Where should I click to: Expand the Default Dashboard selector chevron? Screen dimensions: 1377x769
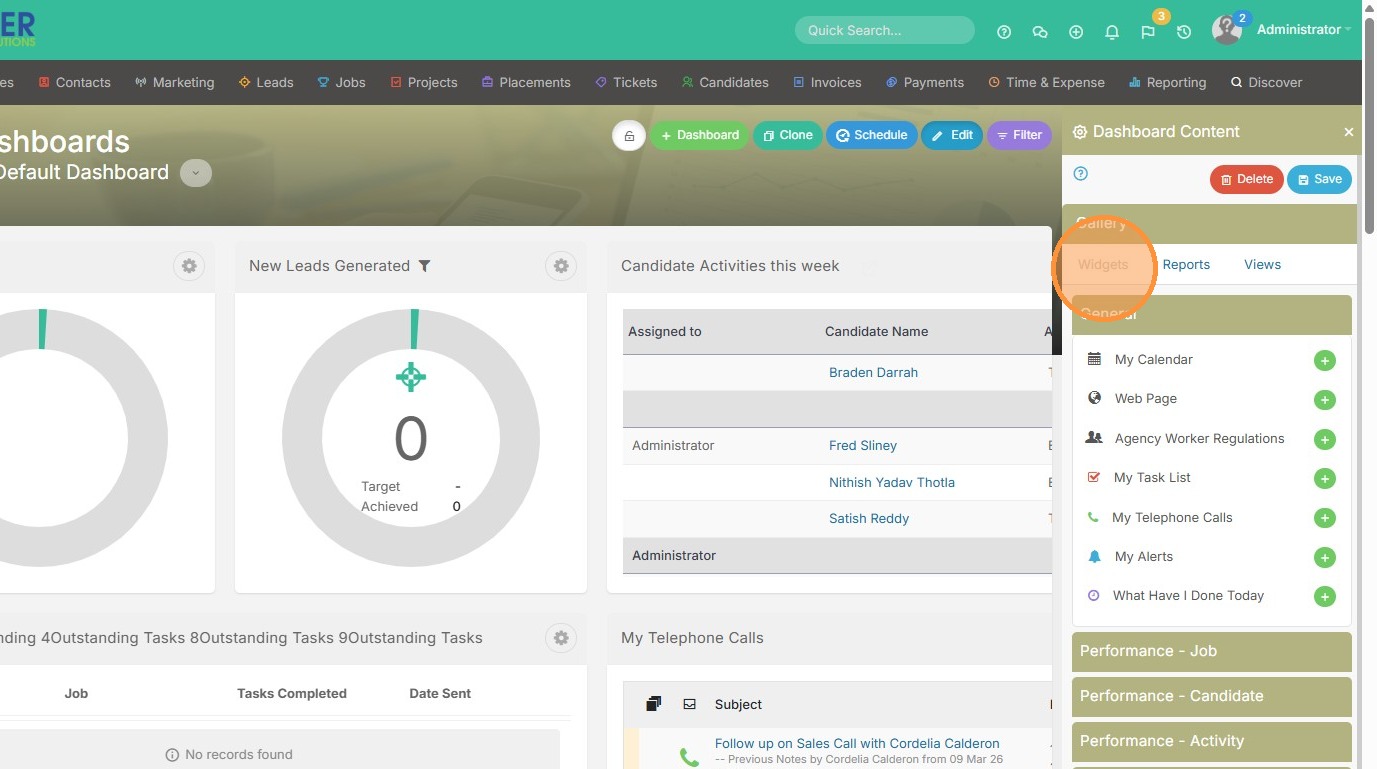(196, 173)
